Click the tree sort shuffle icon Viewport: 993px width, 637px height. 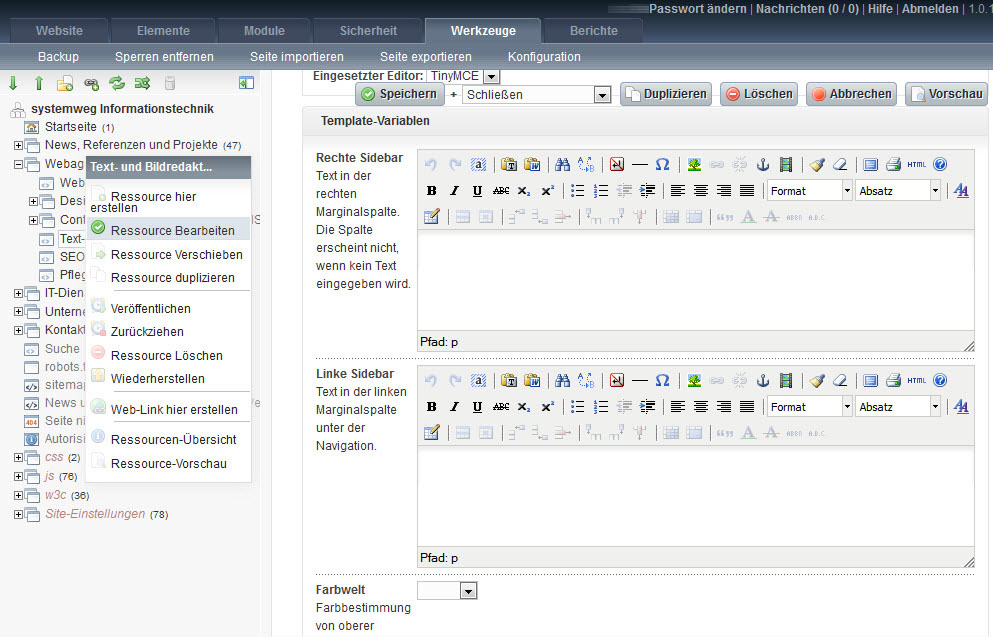pyautogui.click(x=142, y=83)
